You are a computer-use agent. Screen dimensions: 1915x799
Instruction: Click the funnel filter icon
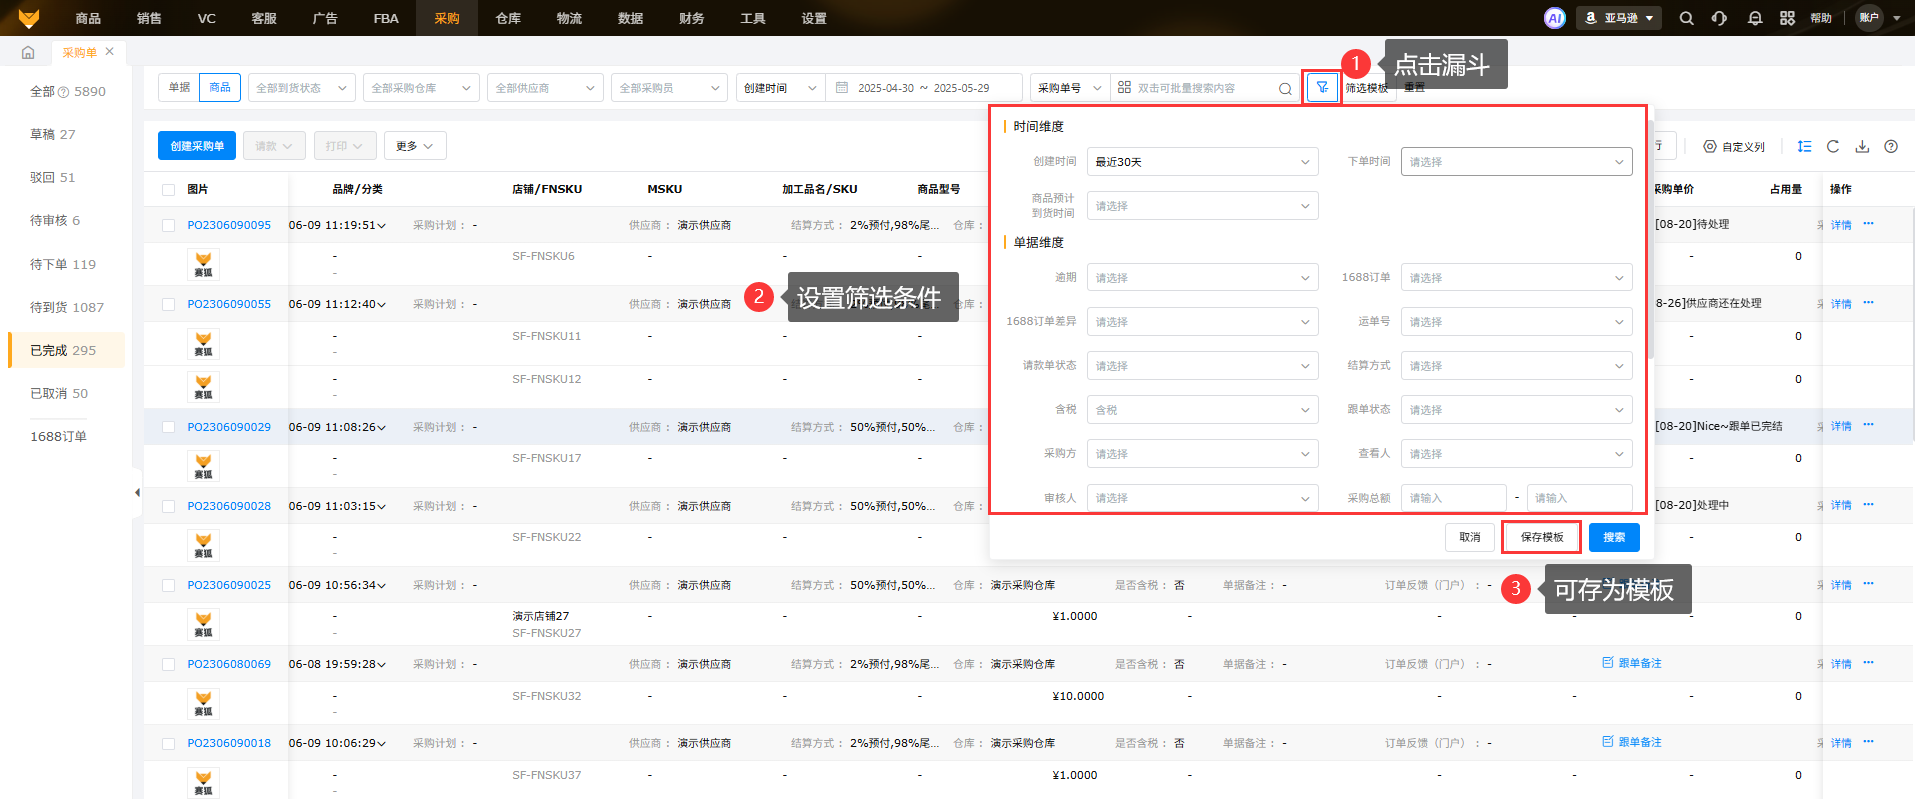tap(1322, 88)
